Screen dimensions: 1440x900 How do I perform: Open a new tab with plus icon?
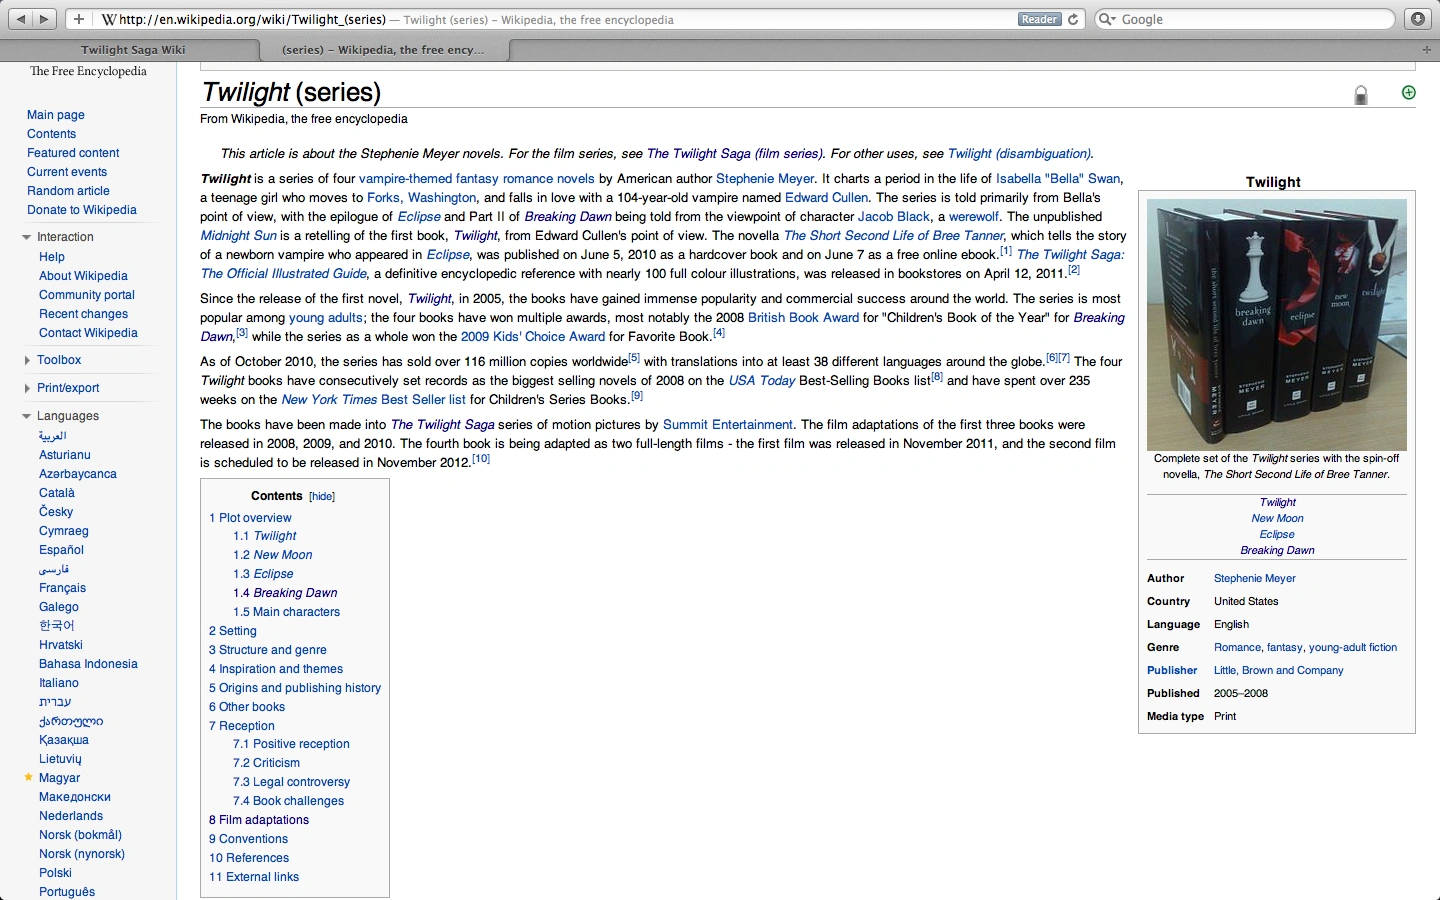click(1427, 49)
